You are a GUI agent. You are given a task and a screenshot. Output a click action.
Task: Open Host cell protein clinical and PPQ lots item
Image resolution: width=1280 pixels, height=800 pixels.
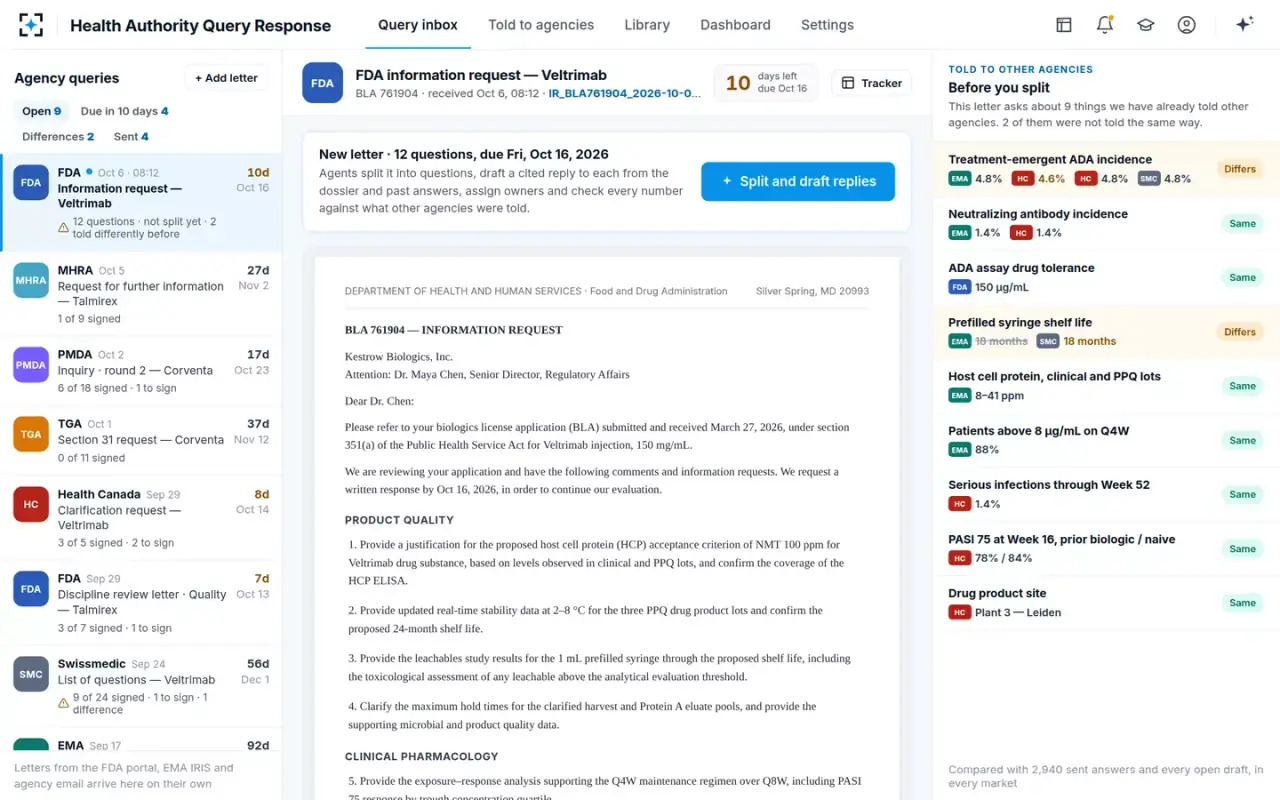coord(1106,386)
